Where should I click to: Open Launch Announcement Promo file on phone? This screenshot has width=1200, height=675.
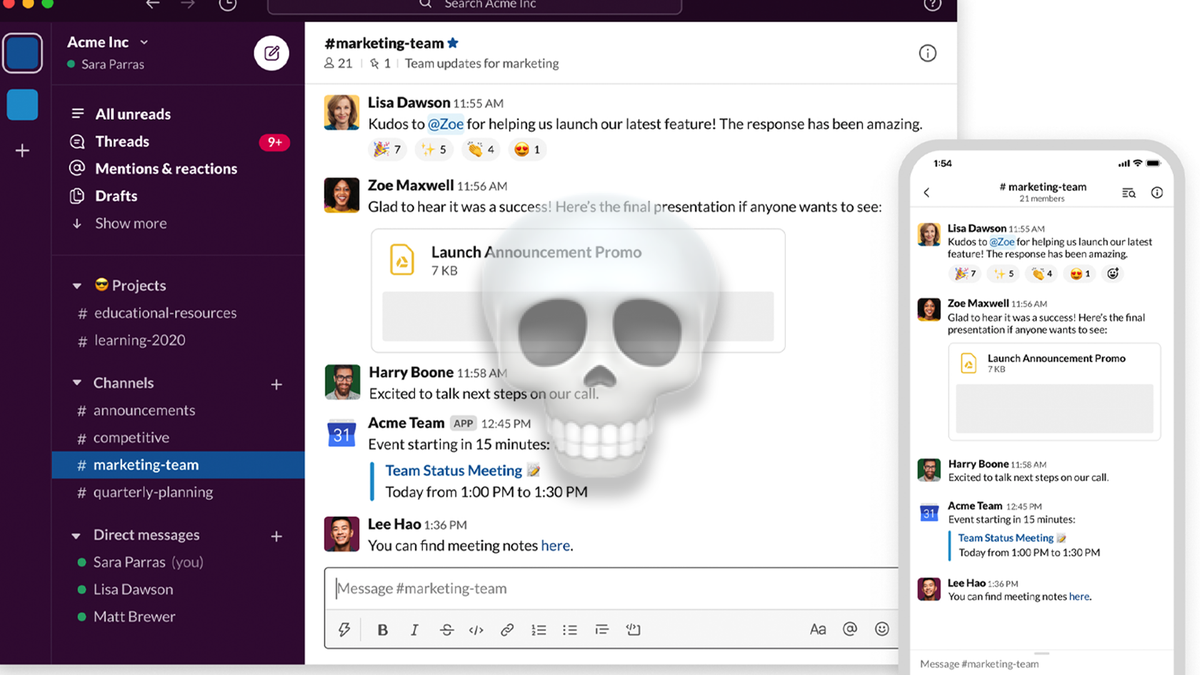[1054, 392]
